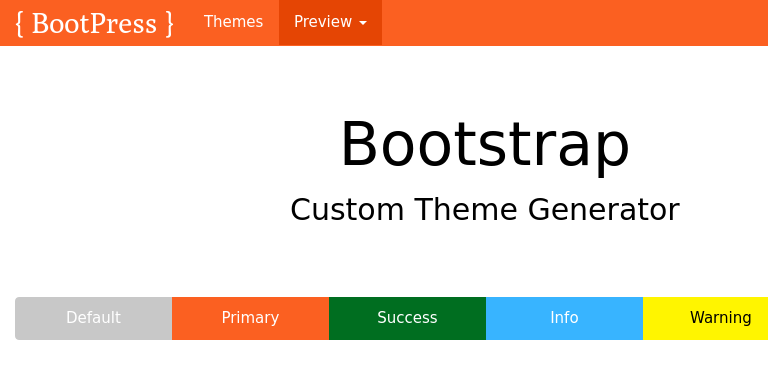Expand the Preview dropdown menu
768x384 pixels.
[330, 23]
